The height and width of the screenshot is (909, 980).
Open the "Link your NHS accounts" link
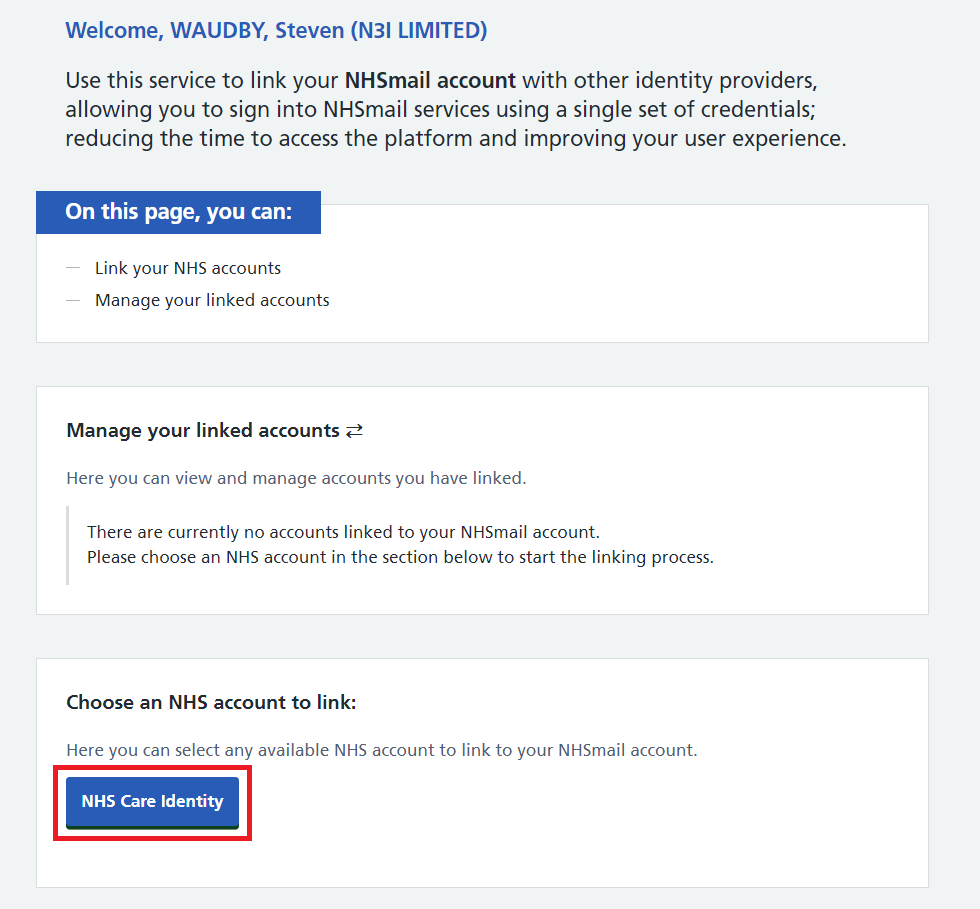tap(188, 268)
